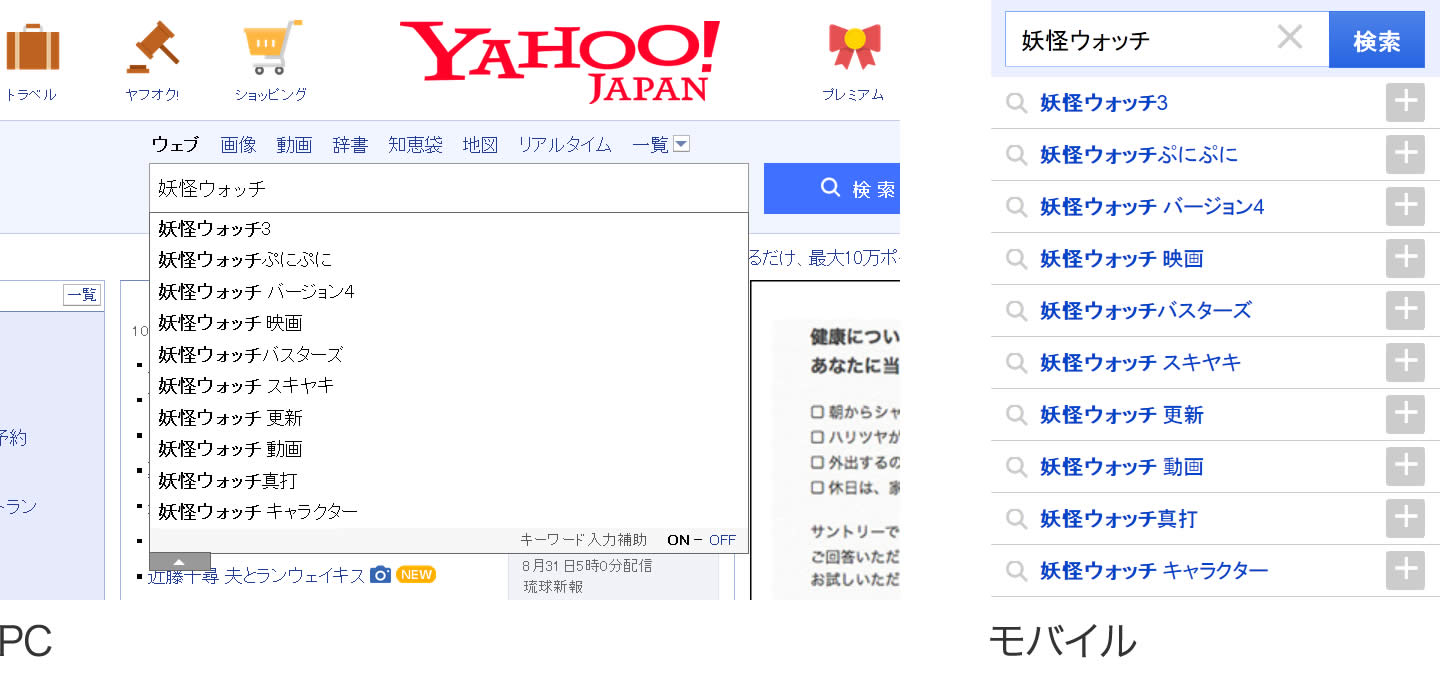Choose PC suggestion 妖怪ウォッチ真打

point(449,481)
